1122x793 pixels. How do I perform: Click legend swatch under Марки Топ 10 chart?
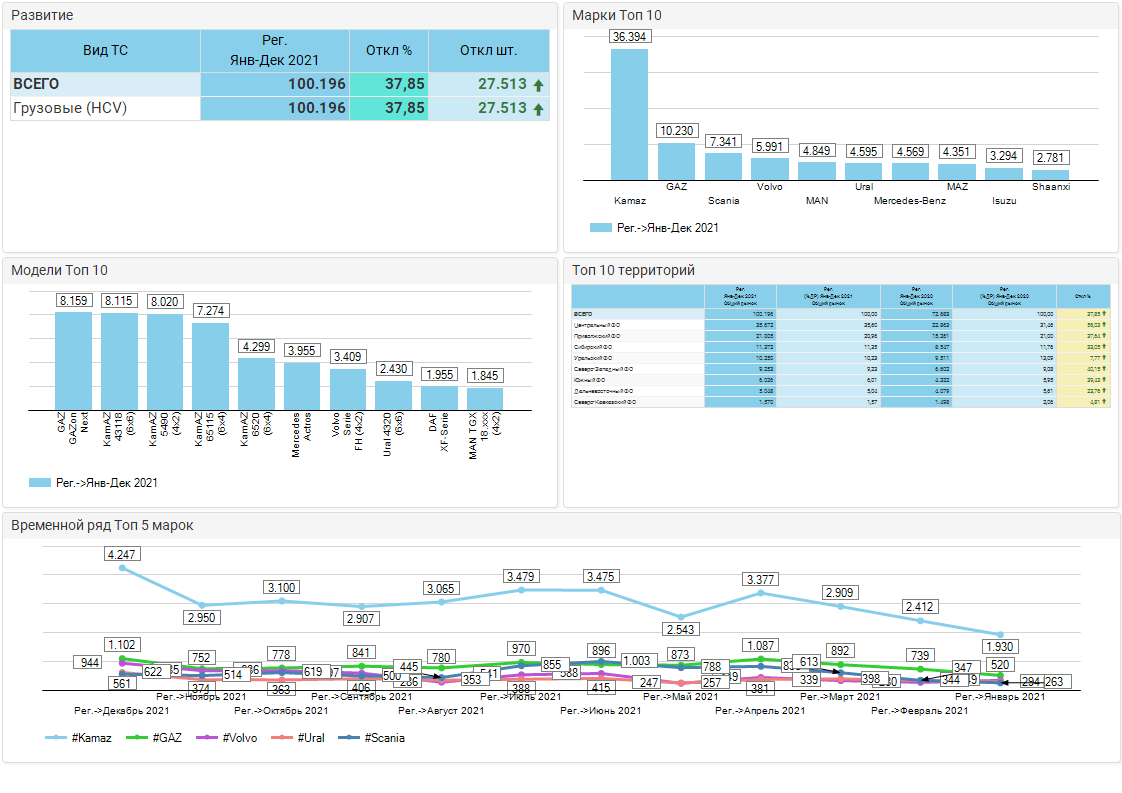click(x=600, y=228)
